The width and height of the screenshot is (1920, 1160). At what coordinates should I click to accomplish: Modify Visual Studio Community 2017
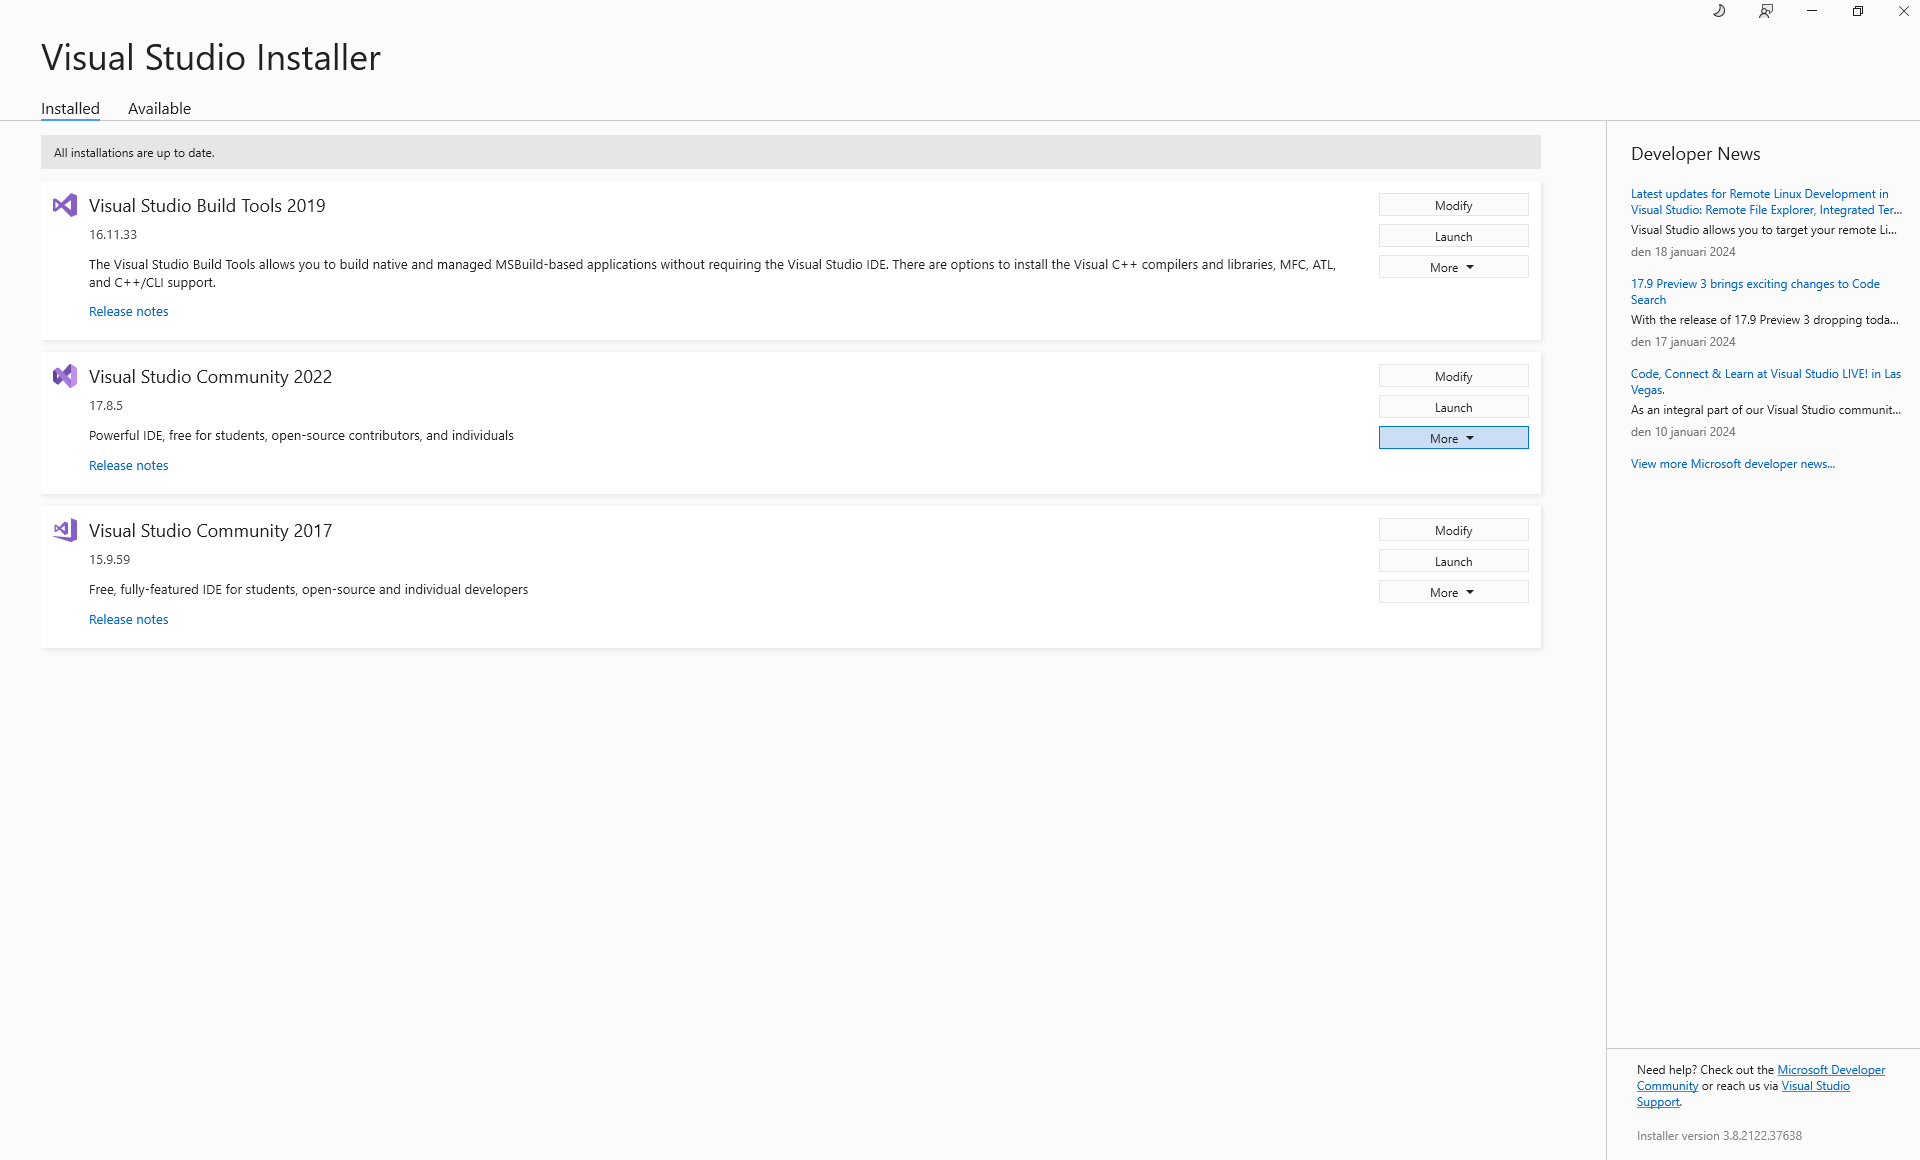point(1453,530)
